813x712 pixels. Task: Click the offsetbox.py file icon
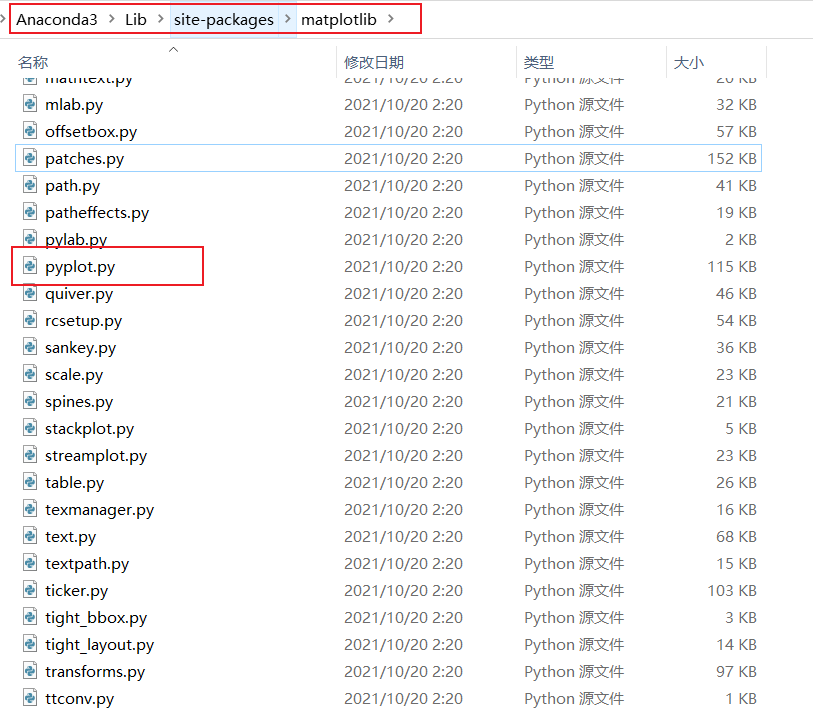(30, 131)
